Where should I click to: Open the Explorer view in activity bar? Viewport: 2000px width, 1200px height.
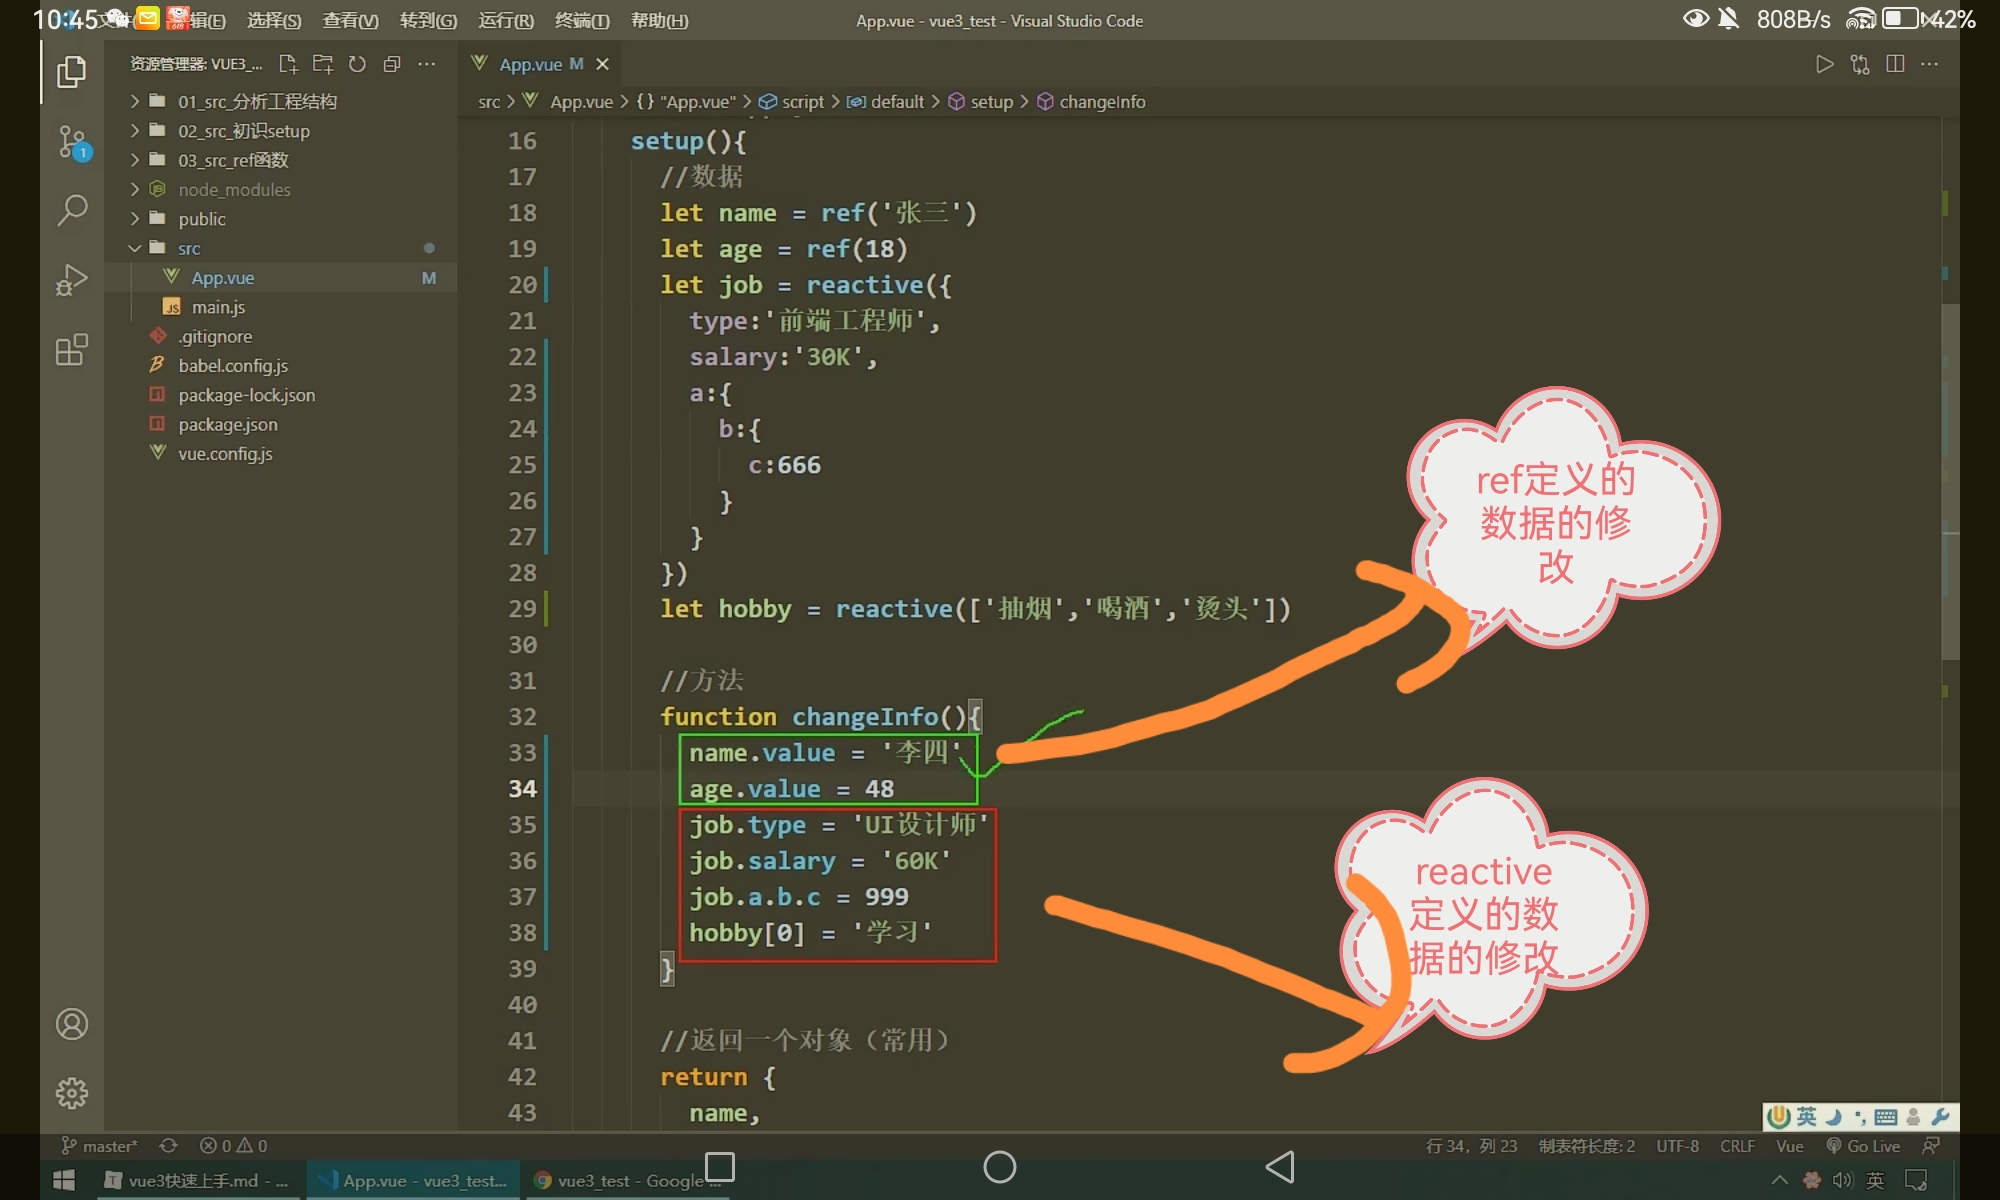71,72
